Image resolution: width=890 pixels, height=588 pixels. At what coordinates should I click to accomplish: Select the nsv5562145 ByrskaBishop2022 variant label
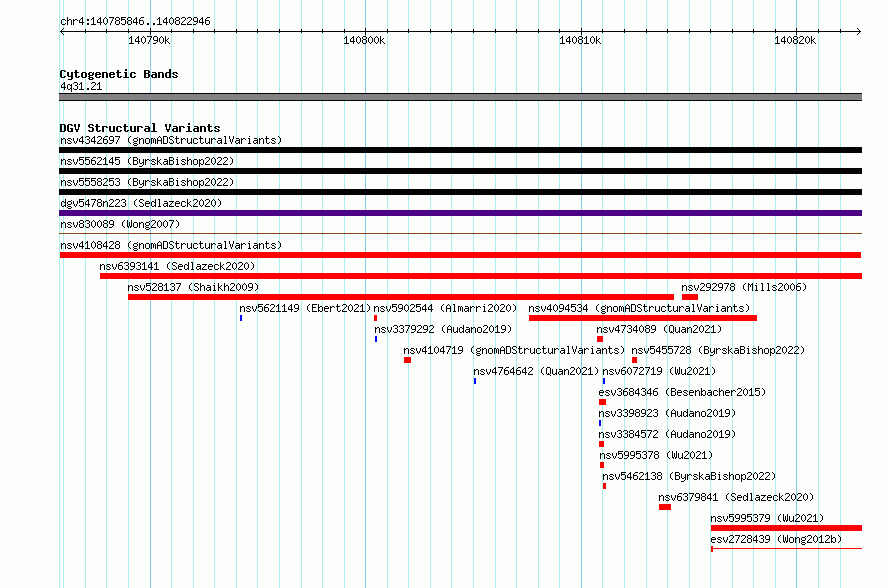click(147, 161)
